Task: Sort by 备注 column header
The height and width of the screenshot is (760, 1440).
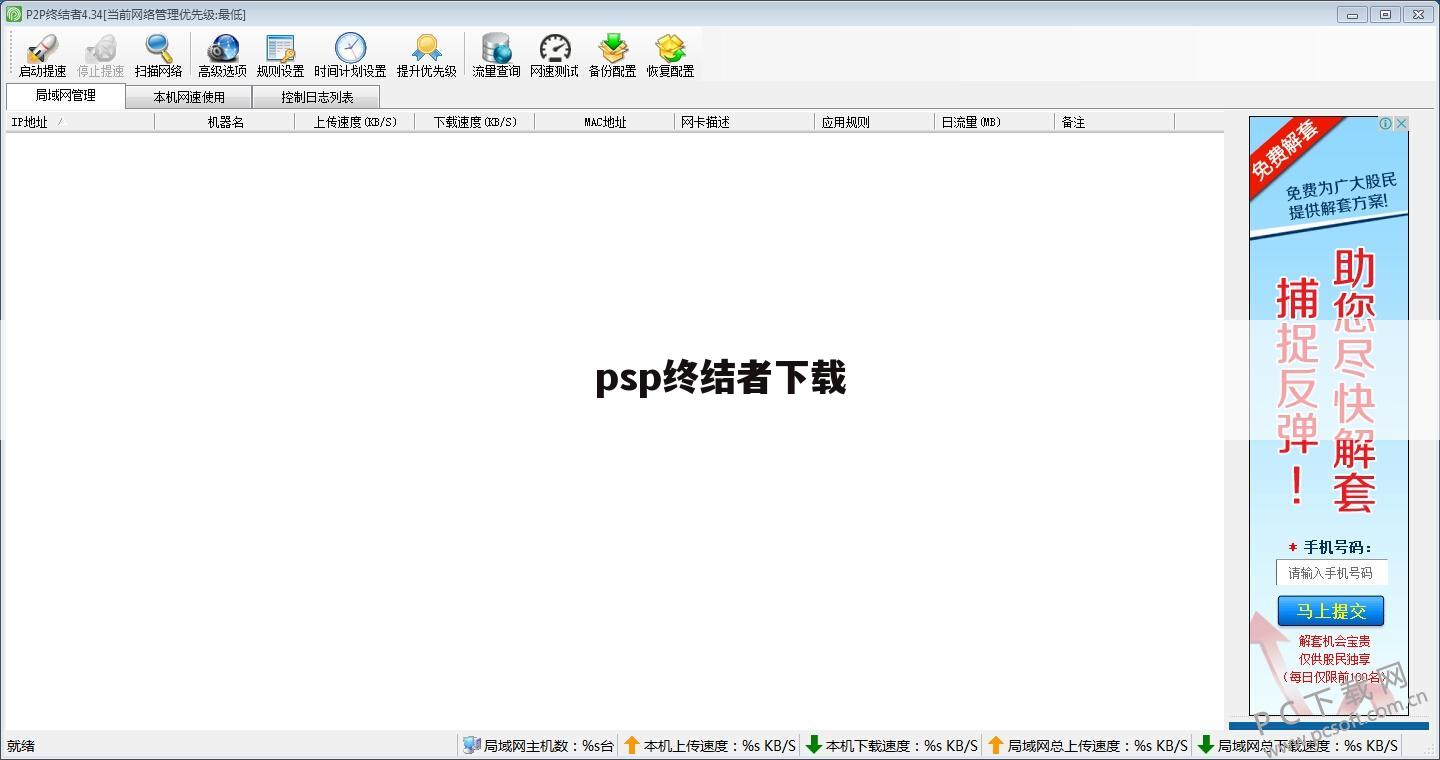Action: pyautogui.click(x=1115, y=122)
